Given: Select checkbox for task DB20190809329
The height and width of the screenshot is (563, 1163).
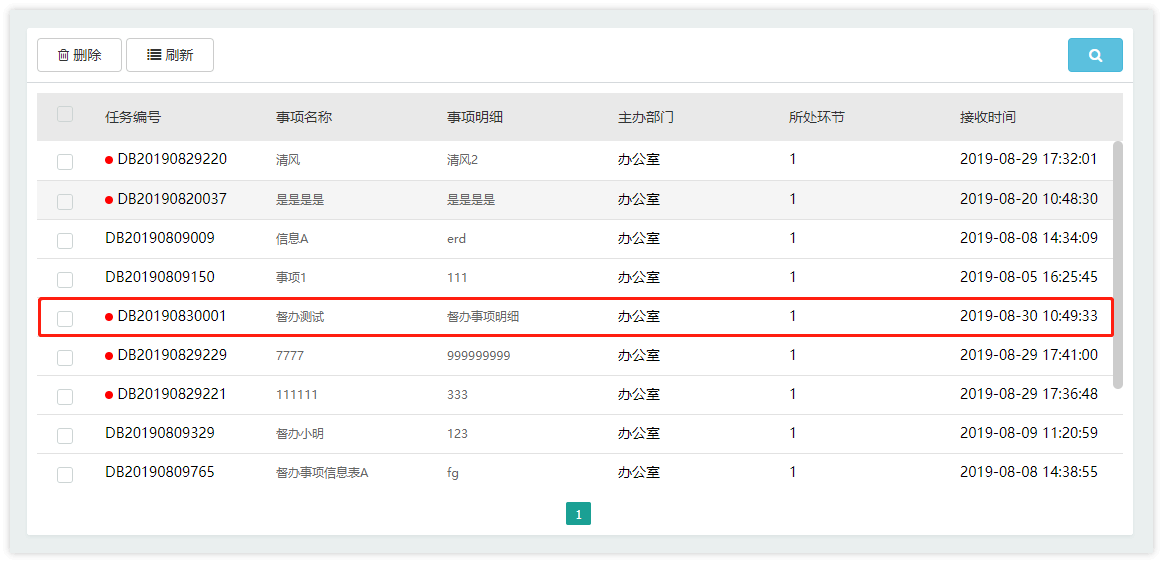Looking at the screenshot, I should click(65, 435).
